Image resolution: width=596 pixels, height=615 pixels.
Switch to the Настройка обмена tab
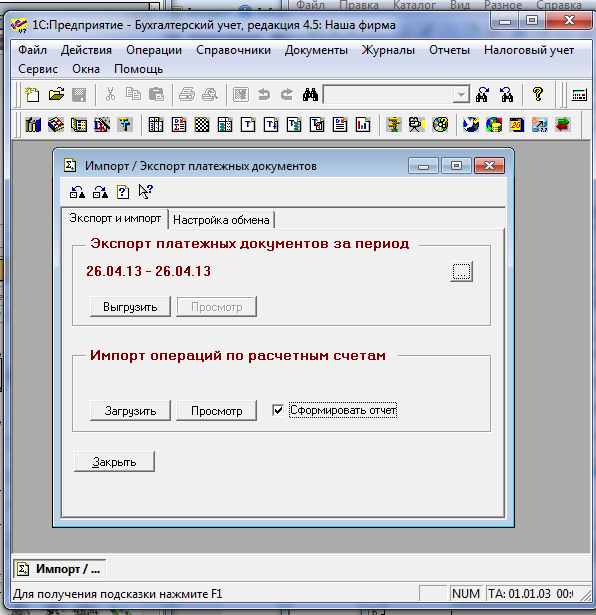point(221,220)
